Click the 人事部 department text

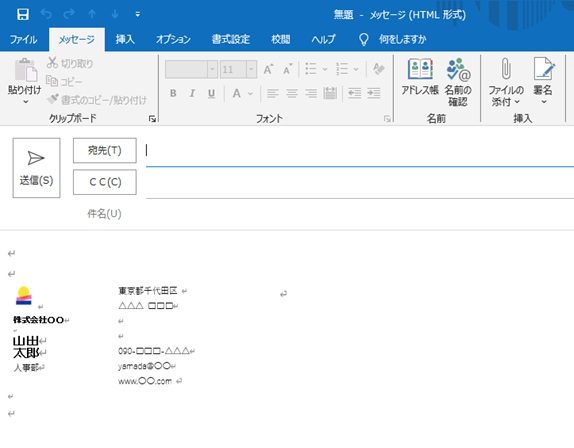tap(26, 367)
